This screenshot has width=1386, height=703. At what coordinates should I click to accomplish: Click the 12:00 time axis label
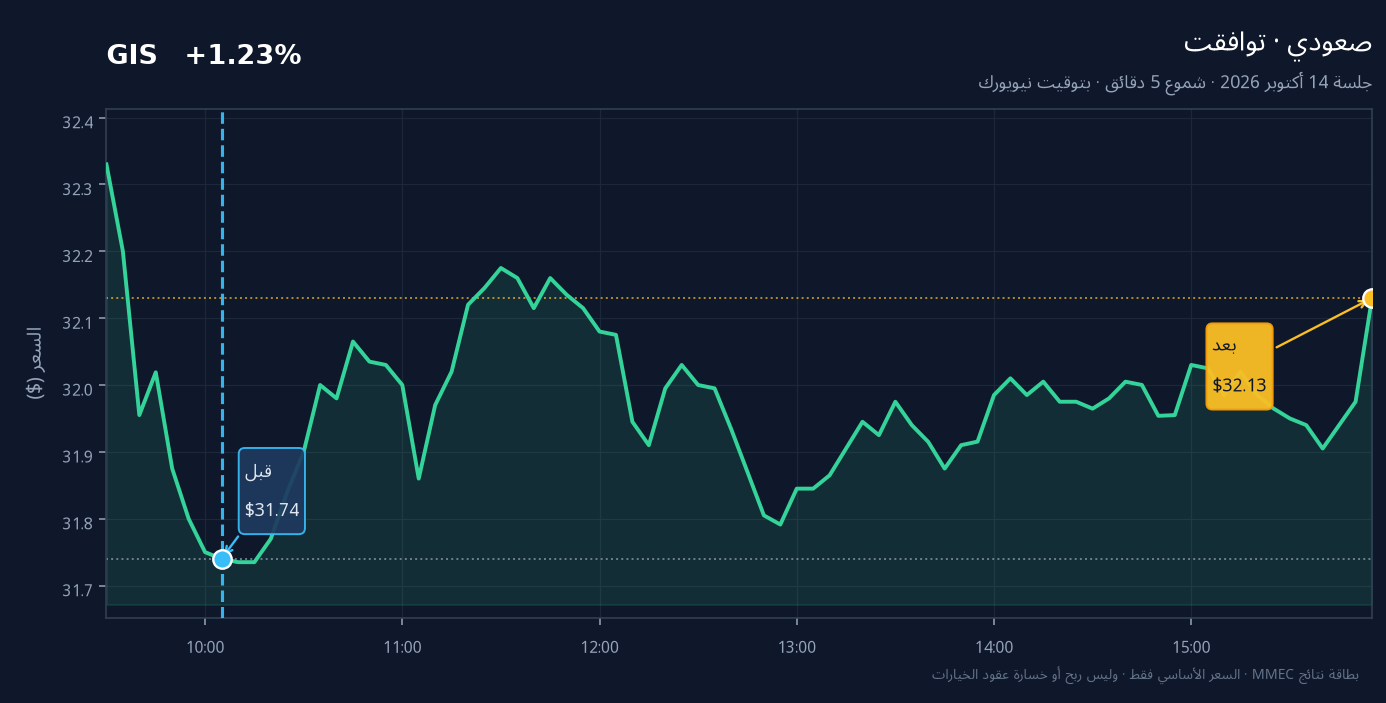click(x=599, y=647)
